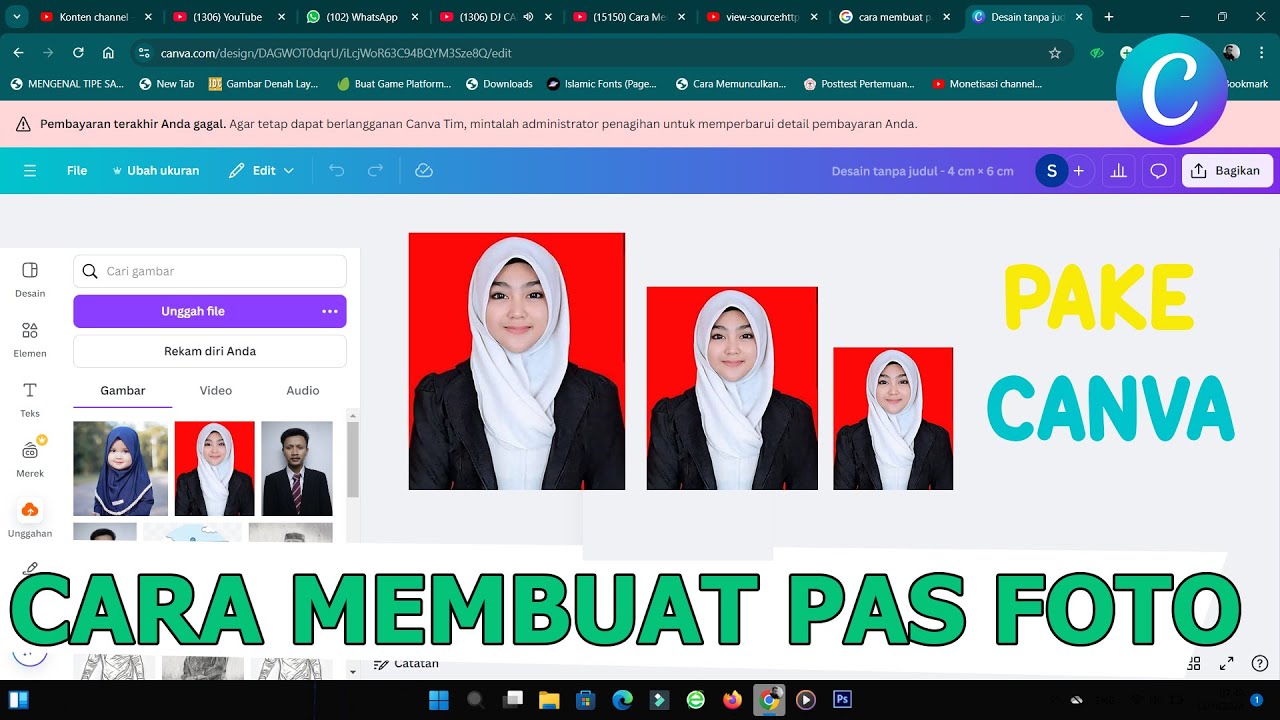Close the cara membuat browser tab
Screen dimensions: 1280x720
click(946, 17)
